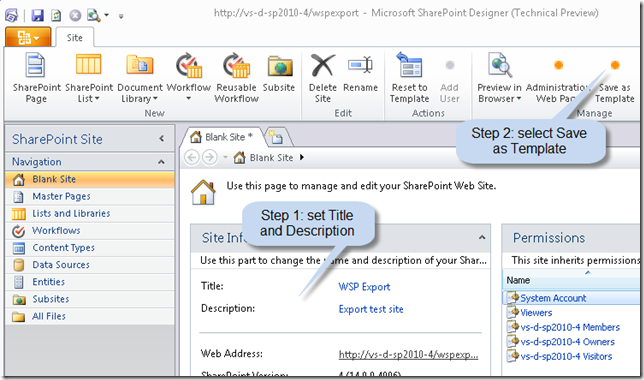Expand the breadcrumb arrow after Blank Site

[x=302, y=157]
